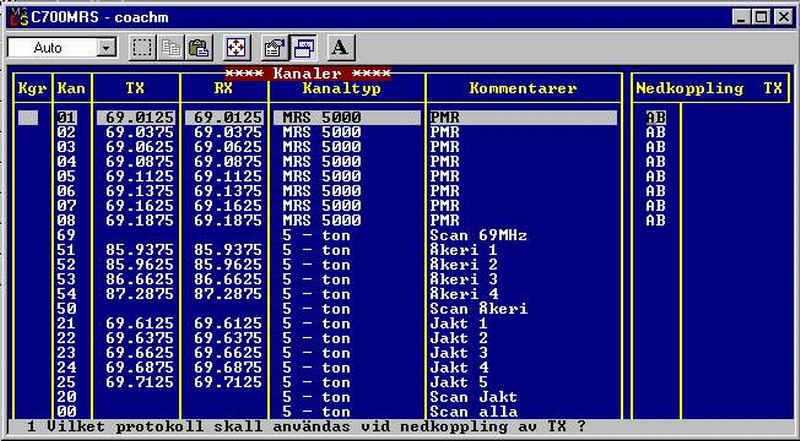Toggle the Background toolbar button
The image size is (800, 441).
click(301, 47)
